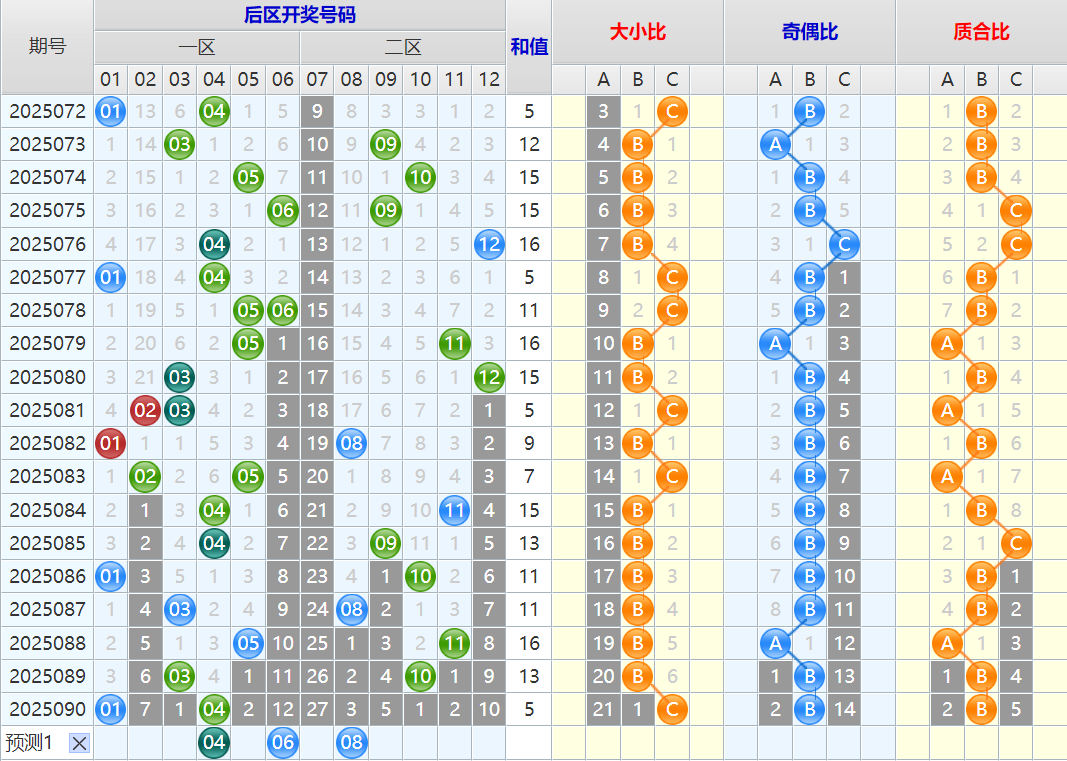Select ball 11 in row 2025079
The image size is (1067, 761).
(455, 343)
